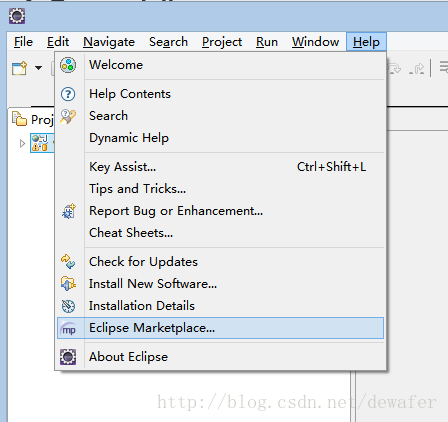The height and width of the screenshot is (422, 448).
Task: Click the Eclipse icon in title bar
Action: point(17,16)
